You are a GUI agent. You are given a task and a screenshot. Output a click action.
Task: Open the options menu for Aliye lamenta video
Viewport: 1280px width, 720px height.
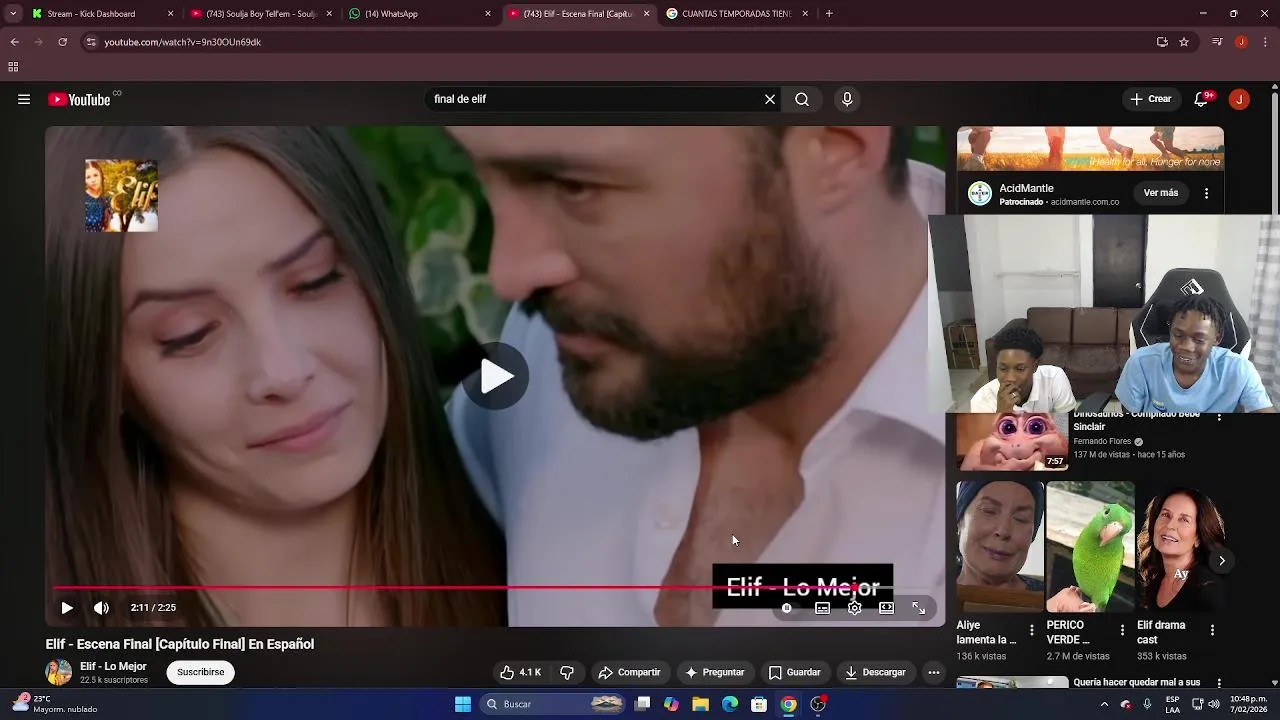(1032, 630)
